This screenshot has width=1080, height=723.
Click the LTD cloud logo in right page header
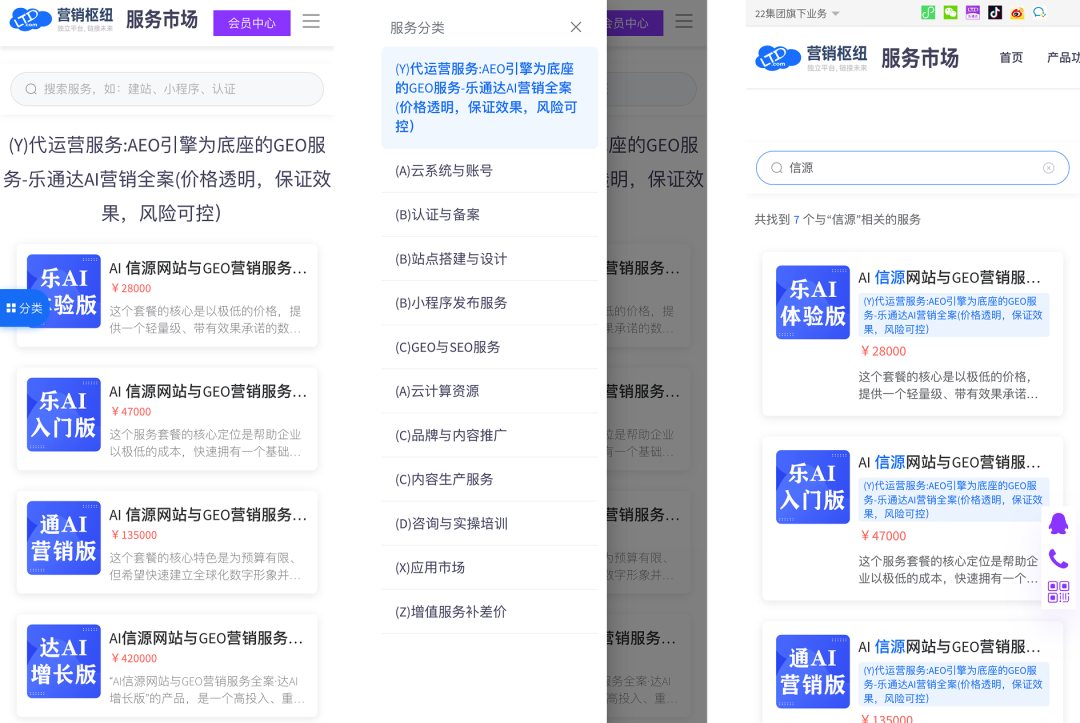[x=778, y=57]
